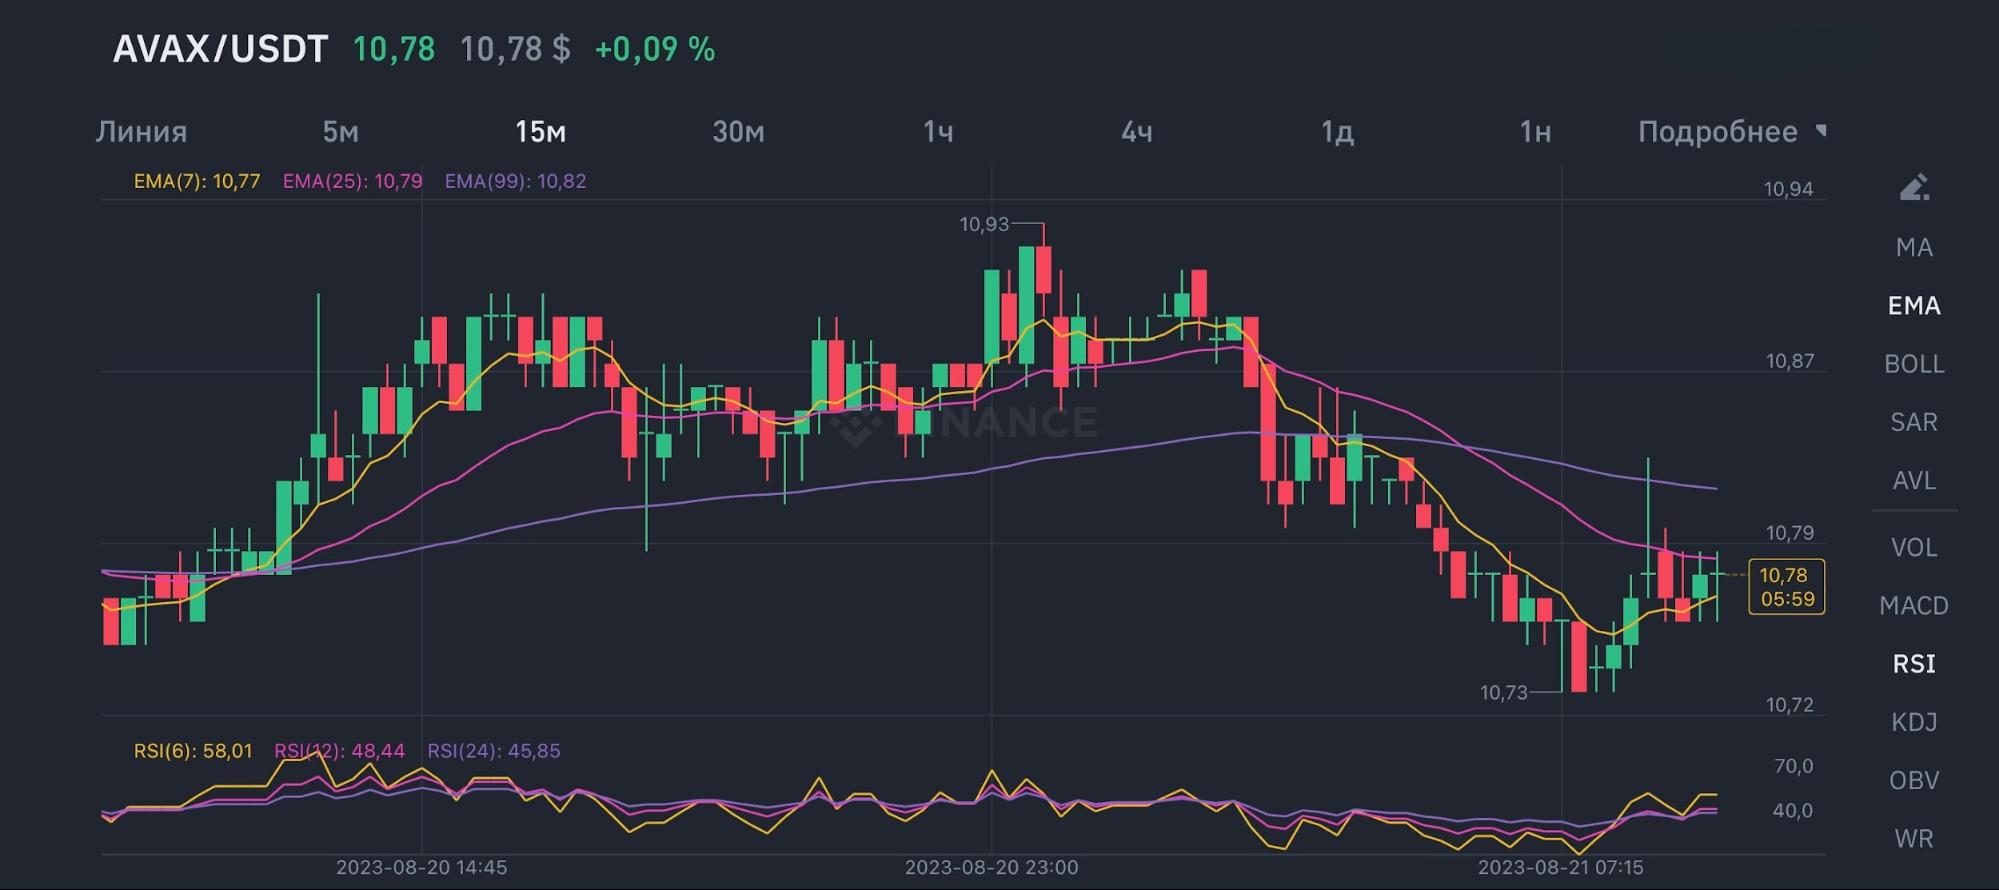Select the 4ч timeframe
This screenshot has height=890, width=1999.
(x=1136, y=131)
